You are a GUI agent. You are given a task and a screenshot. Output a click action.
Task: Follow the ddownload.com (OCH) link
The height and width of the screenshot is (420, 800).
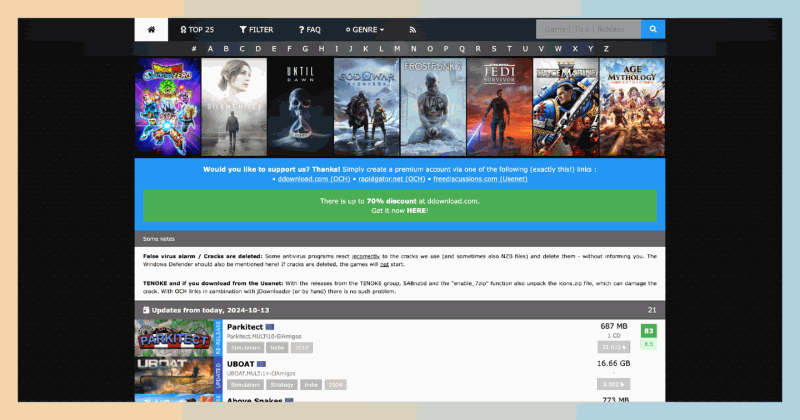(314, 179)
